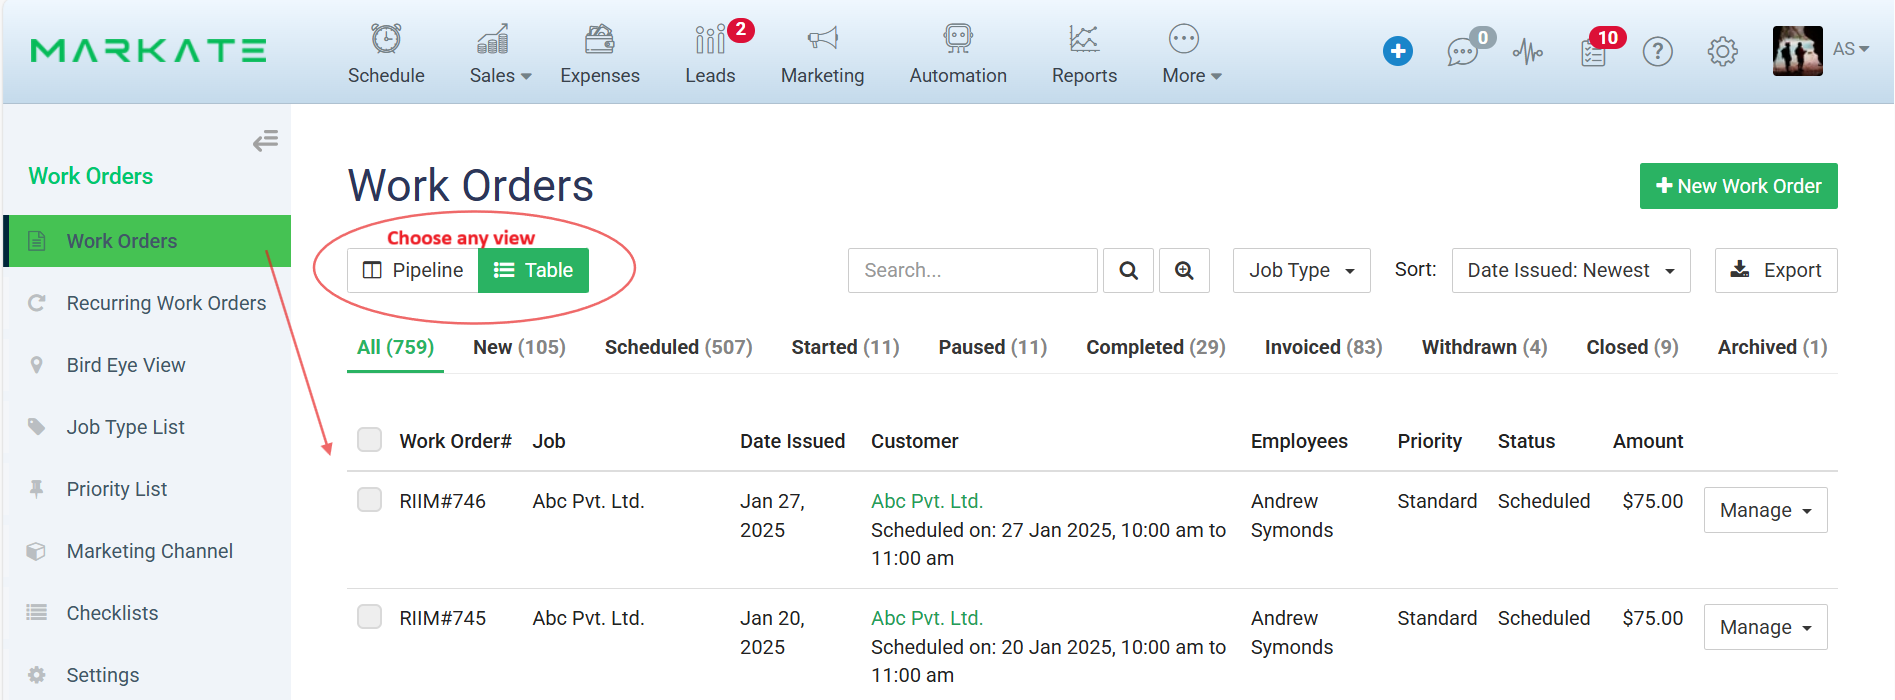Click in the Search input field
This screenshot has height=700, width=1895.
[972, 270]
